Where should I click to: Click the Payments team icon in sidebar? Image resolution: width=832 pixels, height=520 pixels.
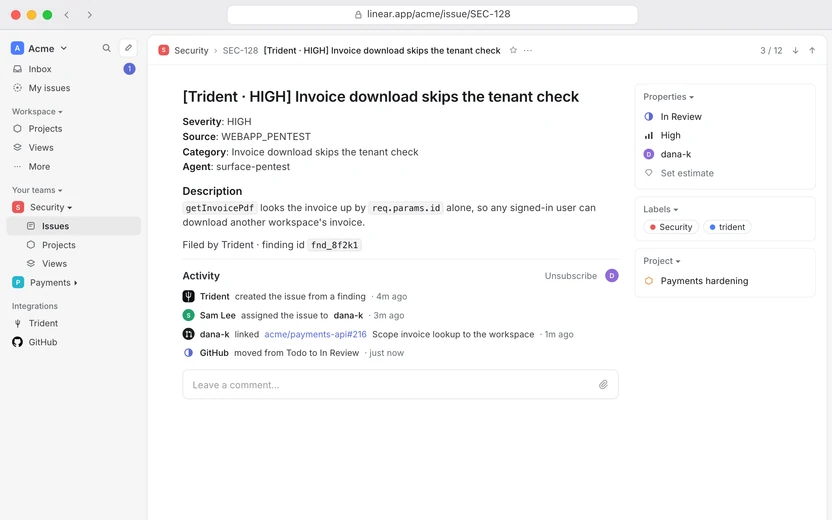(x=18, y=283)
